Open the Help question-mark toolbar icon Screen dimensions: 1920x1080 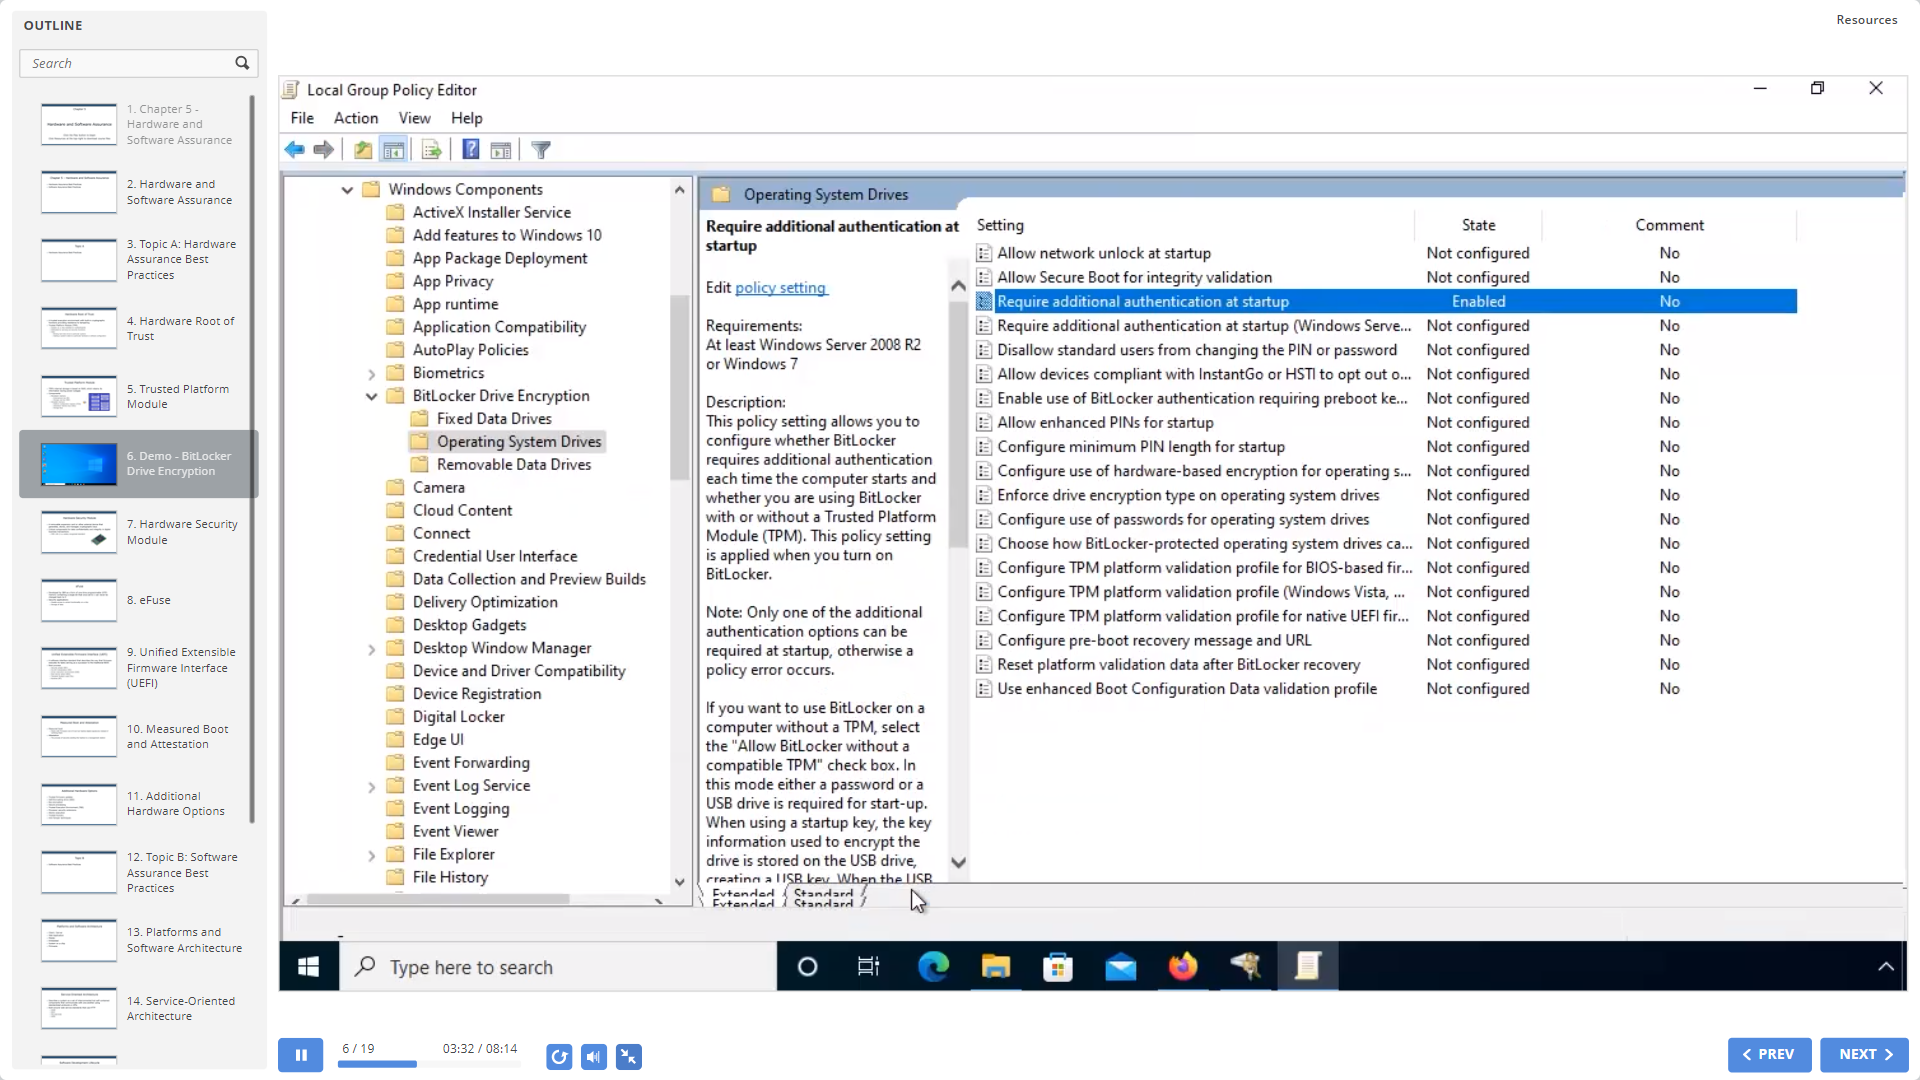471,150
